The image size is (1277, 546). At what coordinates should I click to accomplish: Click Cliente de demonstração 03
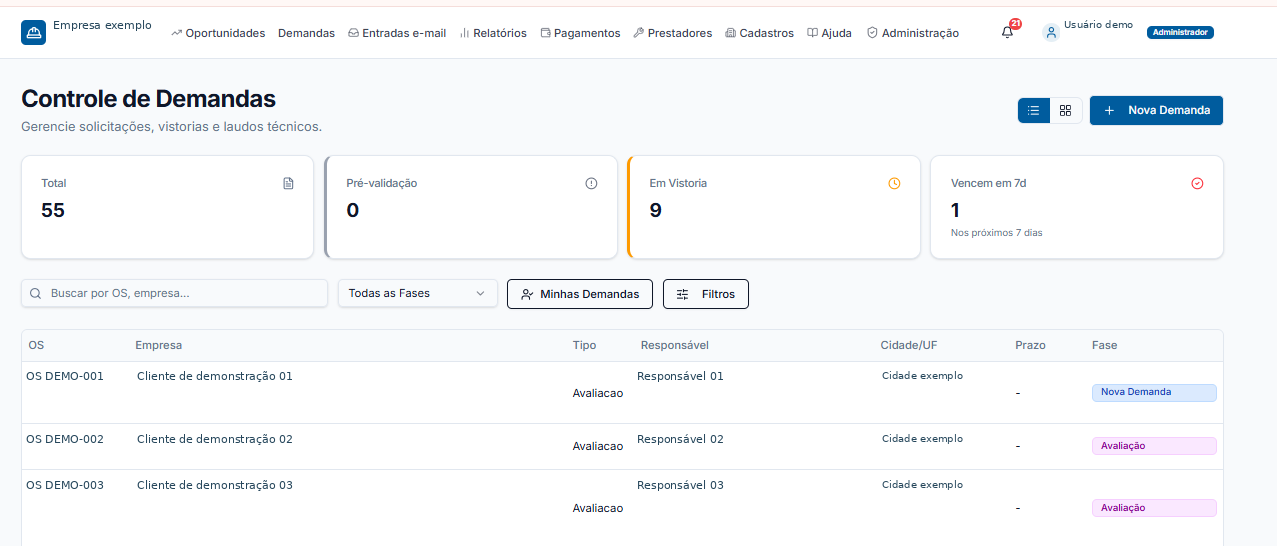(x=215, y=485)
